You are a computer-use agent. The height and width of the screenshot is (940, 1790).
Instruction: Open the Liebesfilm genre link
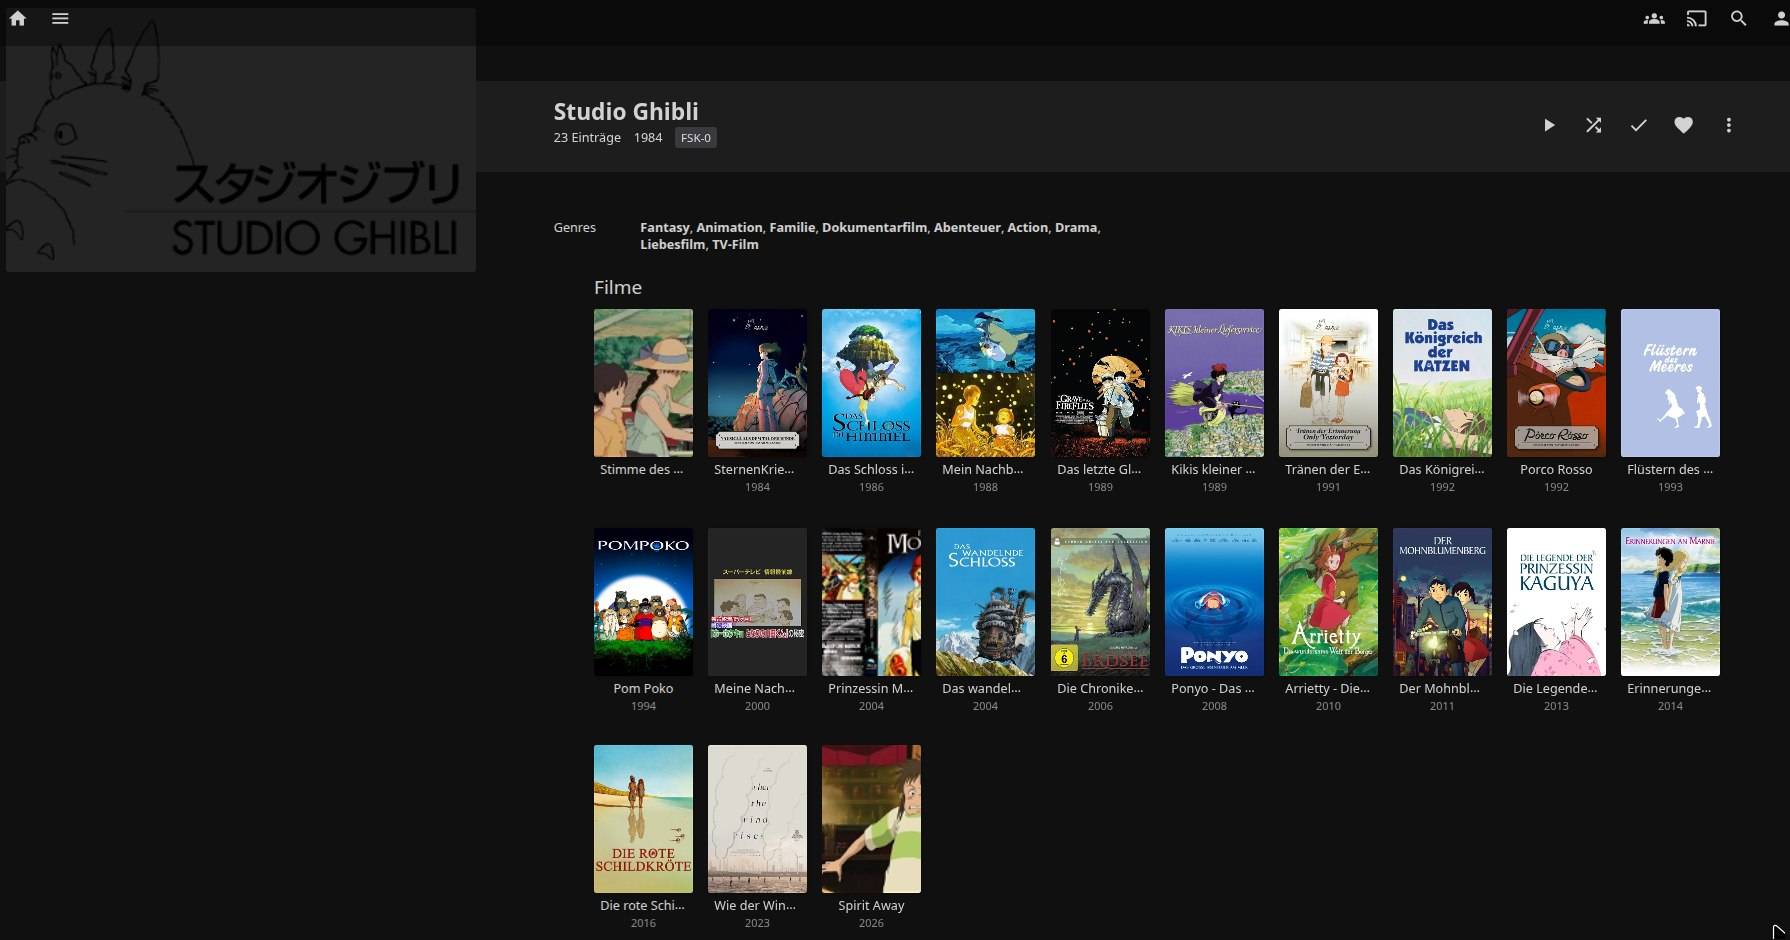(x=672, y=244)
